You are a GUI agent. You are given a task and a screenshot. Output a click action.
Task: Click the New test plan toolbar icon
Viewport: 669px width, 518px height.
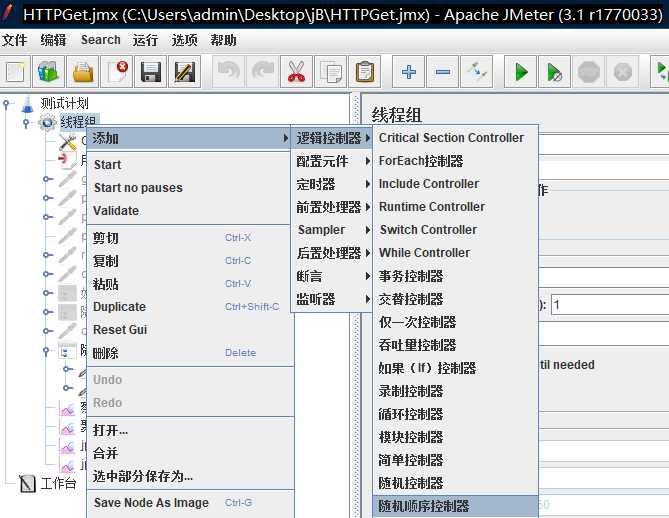click(x=15, y=72)
